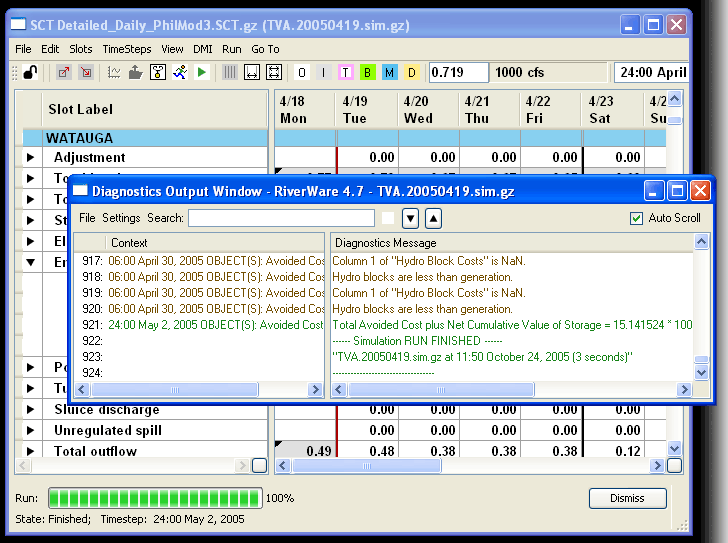The width and height of the screenshot is (728, 543).
Task: Click the hand-with-arrow toolbar icon
Action: (x=136, y=72)
